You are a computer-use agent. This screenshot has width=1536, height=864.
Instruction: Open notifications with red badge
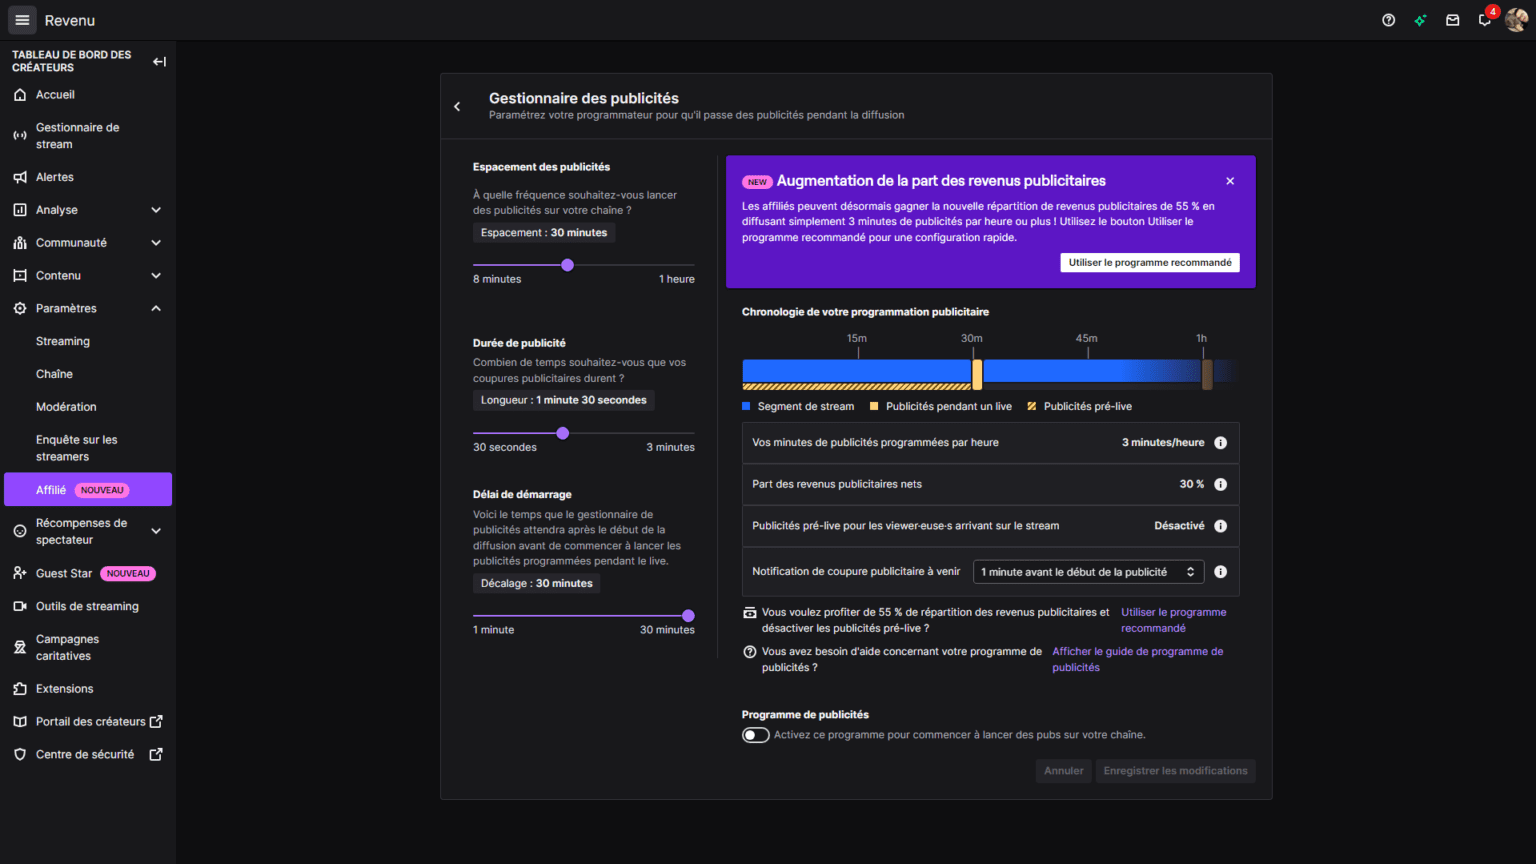point(1486,19)
